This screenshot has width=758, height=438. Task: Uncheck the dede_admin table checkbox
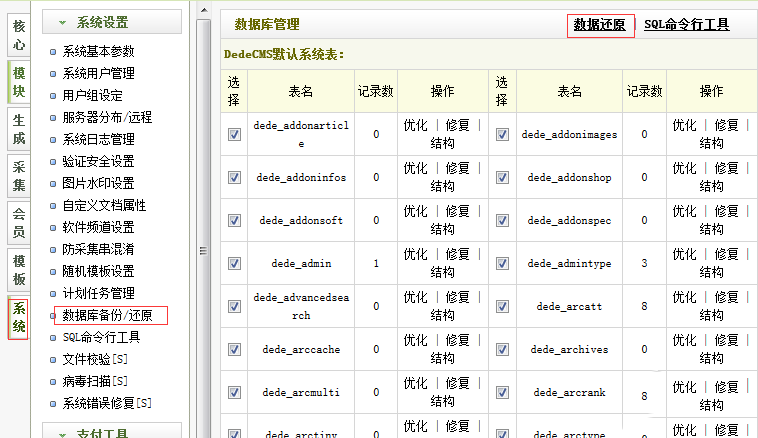(234, 263)
